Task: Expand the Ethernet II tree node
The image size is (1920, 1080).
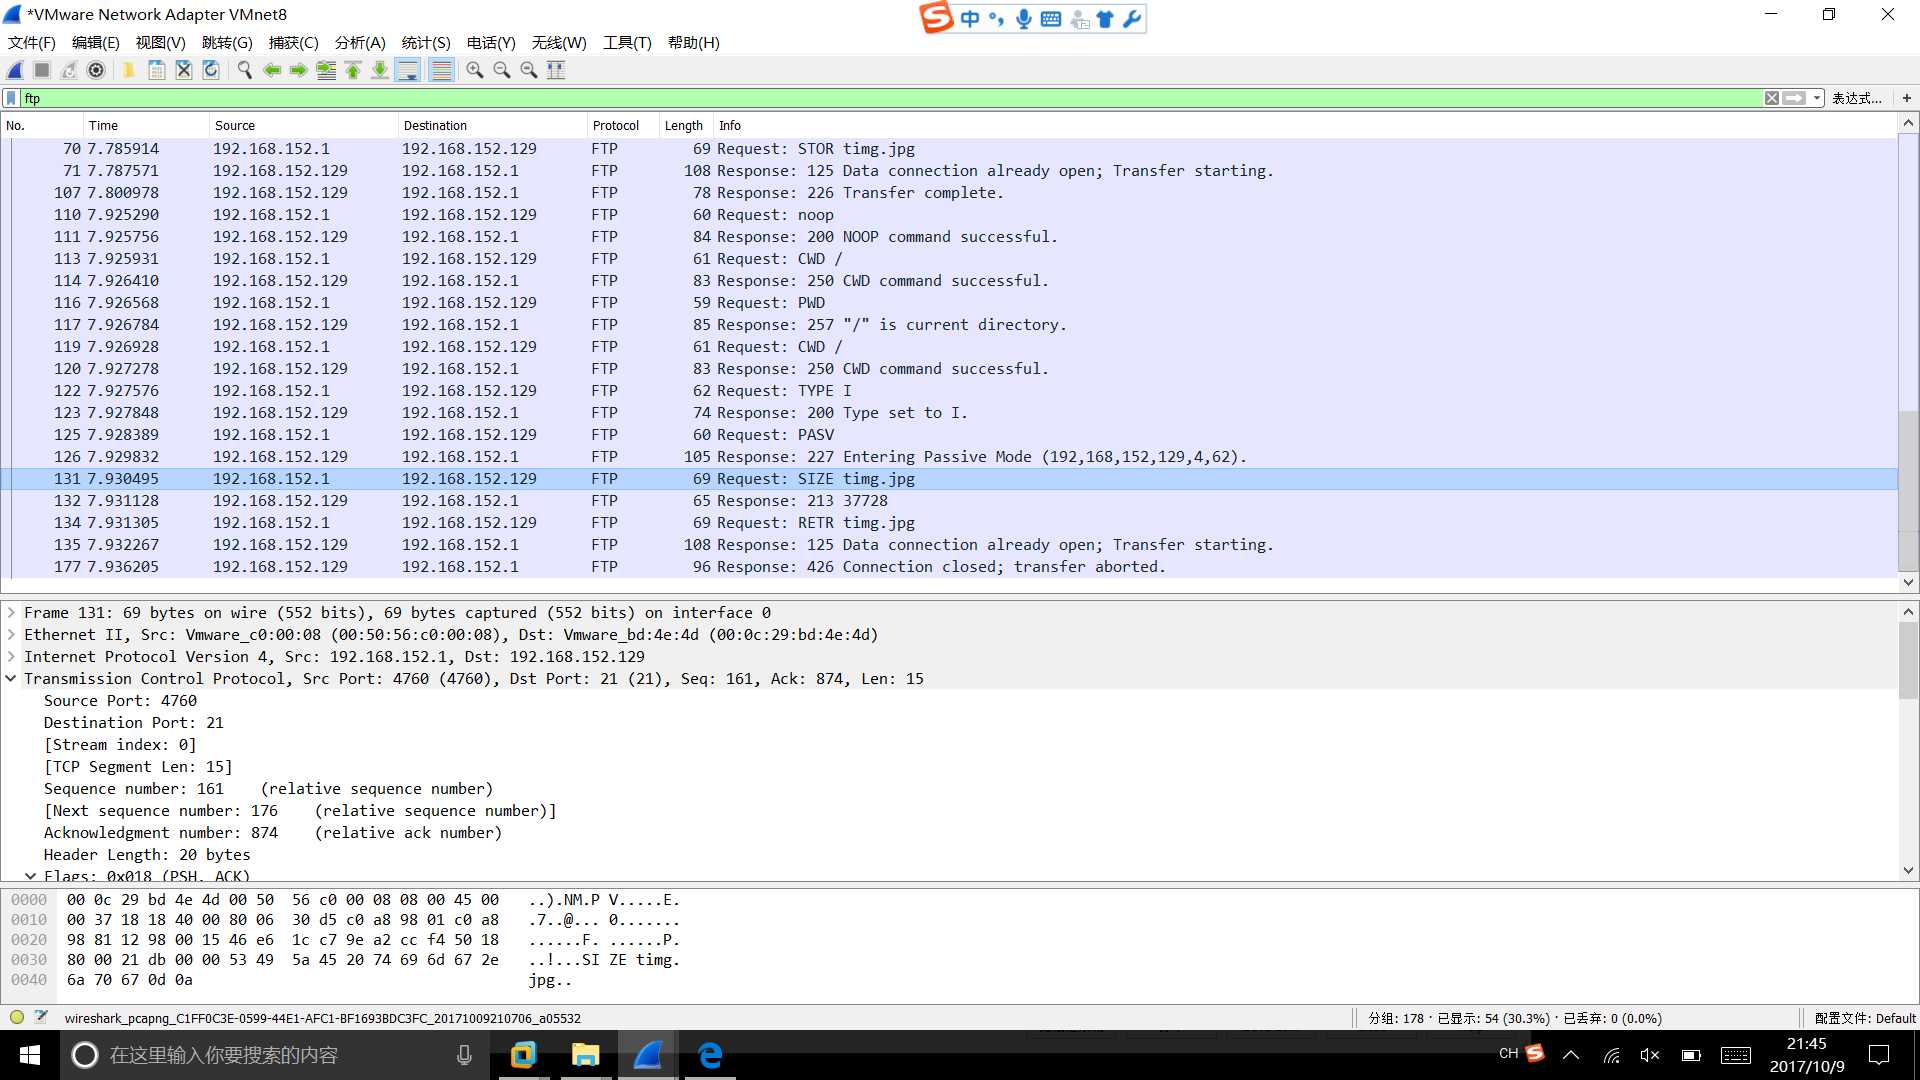Action: [11, 635]
